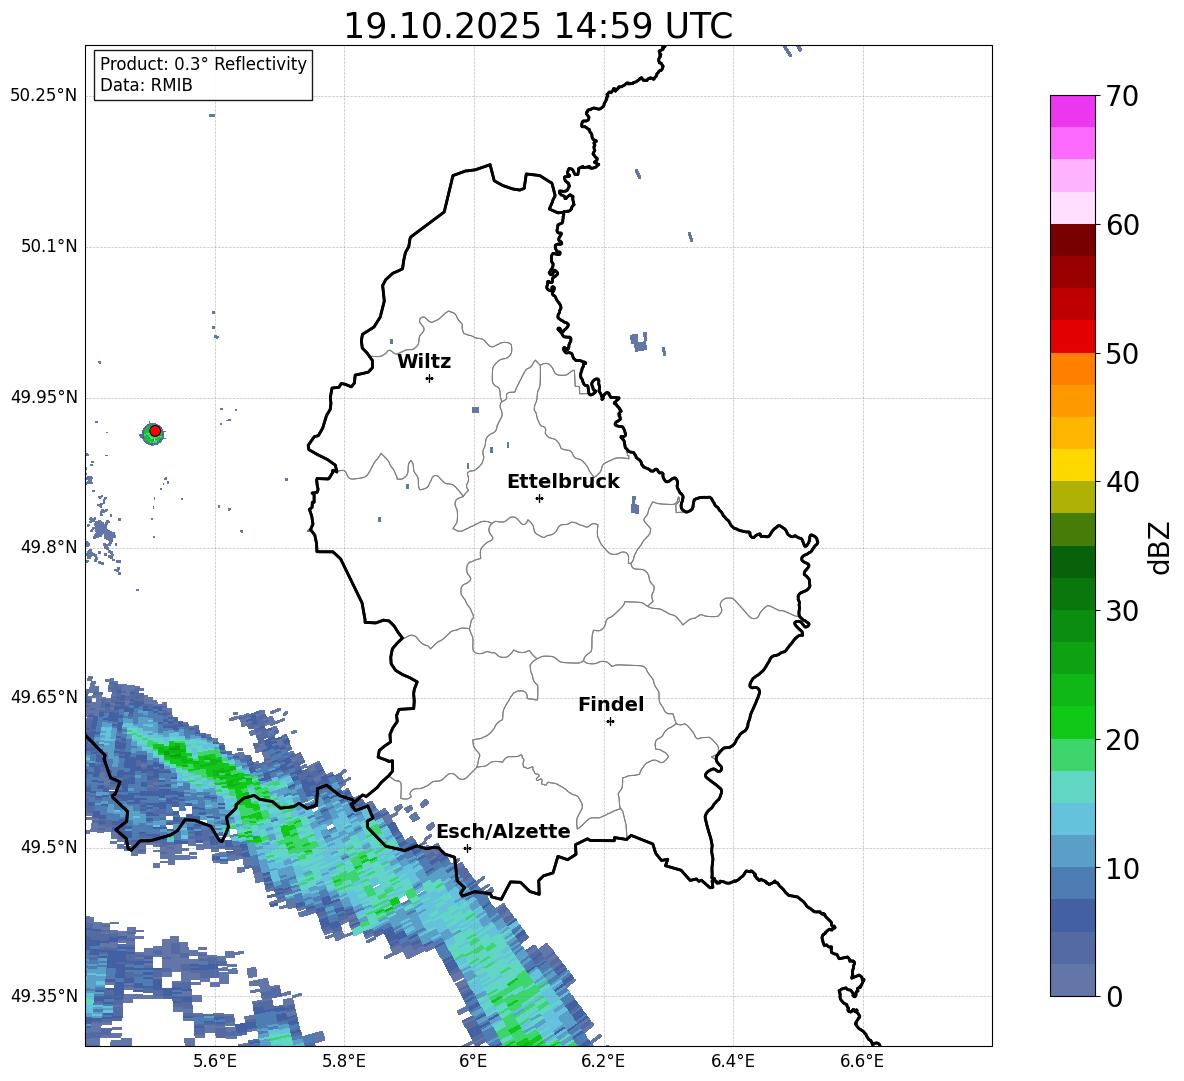1184x1081 pixels.
Task: Click the 6.4°E longitude label
Action: 732,1061
